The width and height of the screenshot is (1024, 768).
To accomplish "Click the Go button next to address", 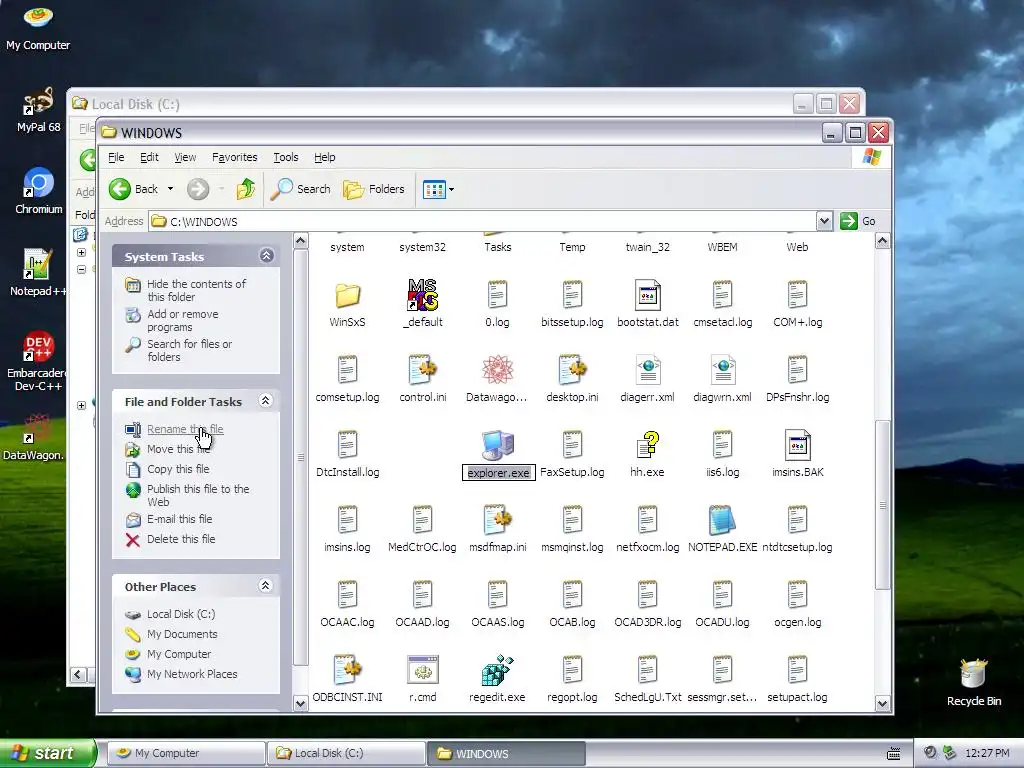I will pos(858,221).
